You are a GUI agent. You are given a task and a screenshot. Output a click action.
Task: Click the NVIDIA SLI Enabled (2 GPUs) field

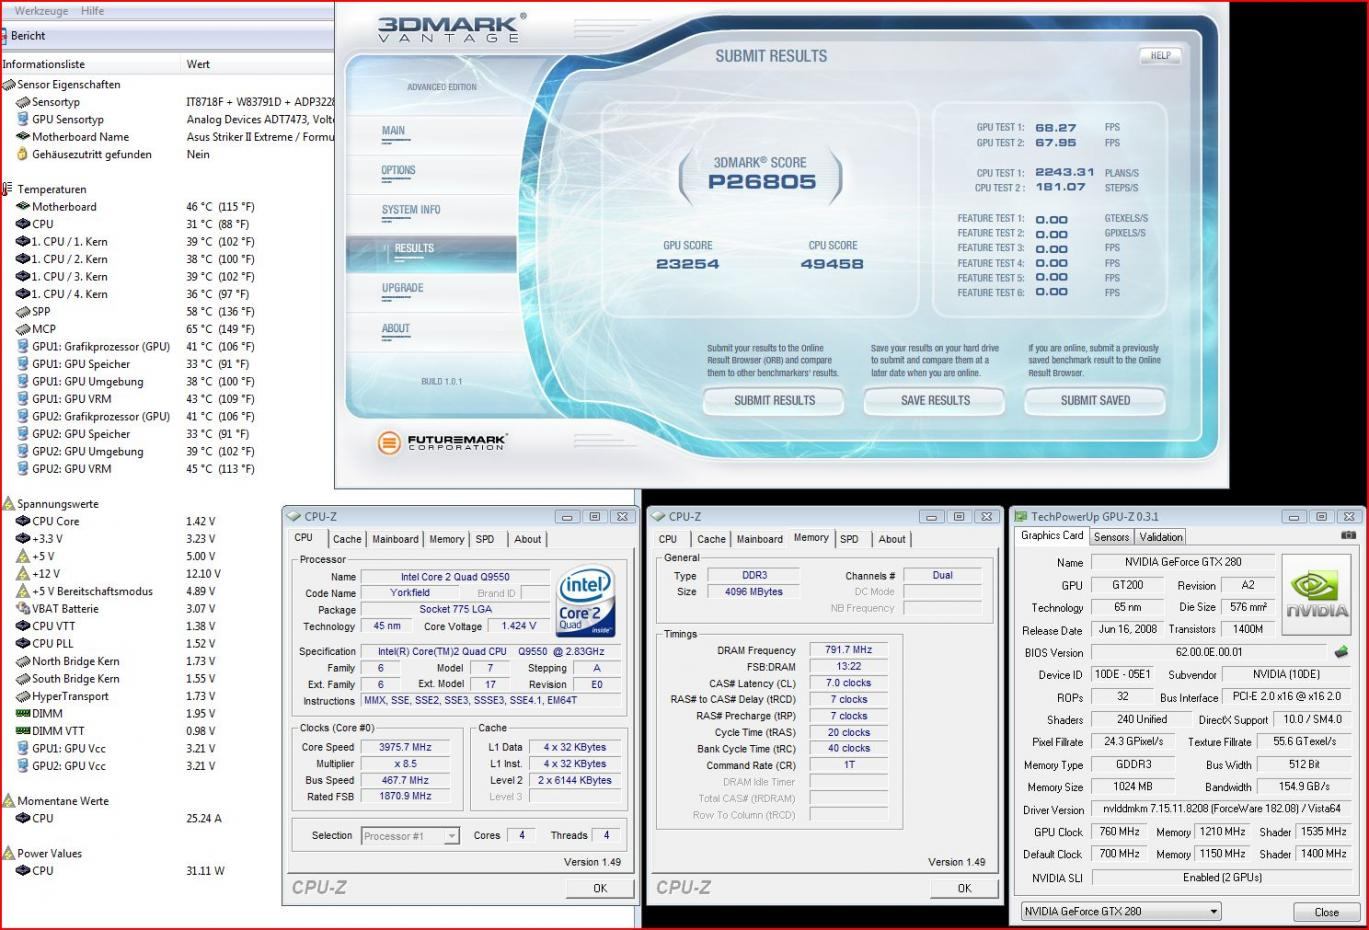[x=1220, y=878]
